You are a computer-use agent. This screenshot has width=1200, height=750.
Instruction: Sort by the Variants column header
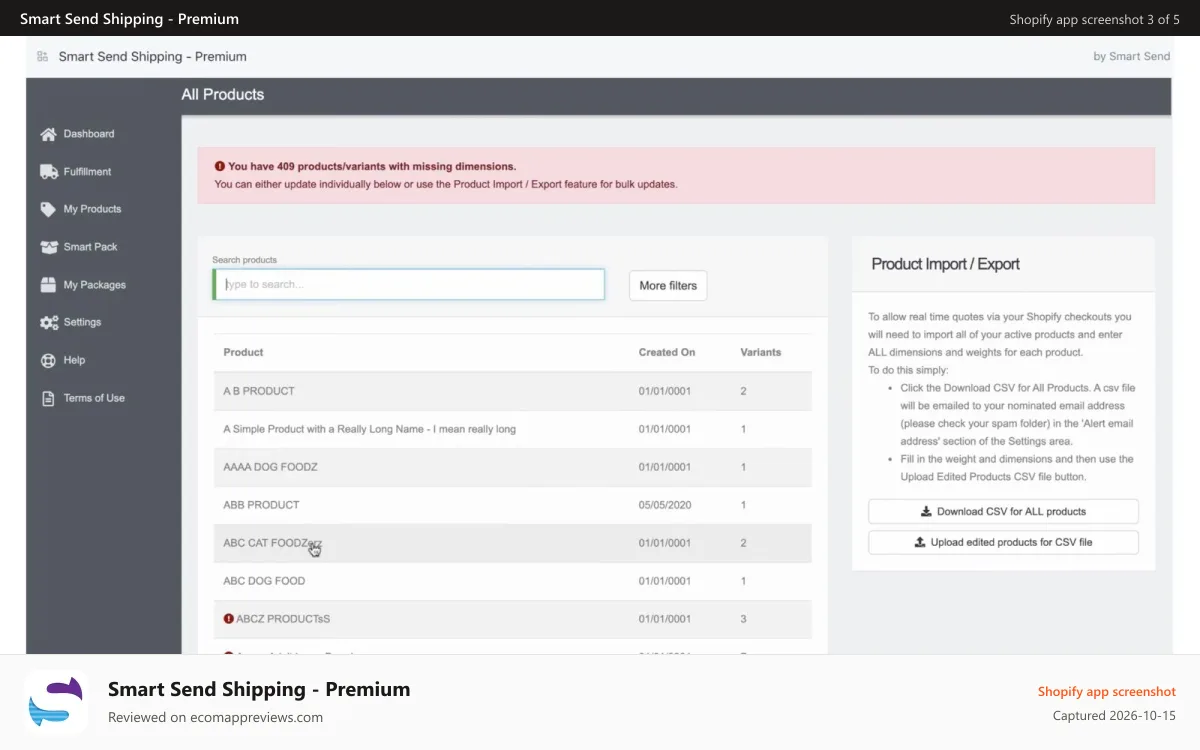click(x=760, y=352)
